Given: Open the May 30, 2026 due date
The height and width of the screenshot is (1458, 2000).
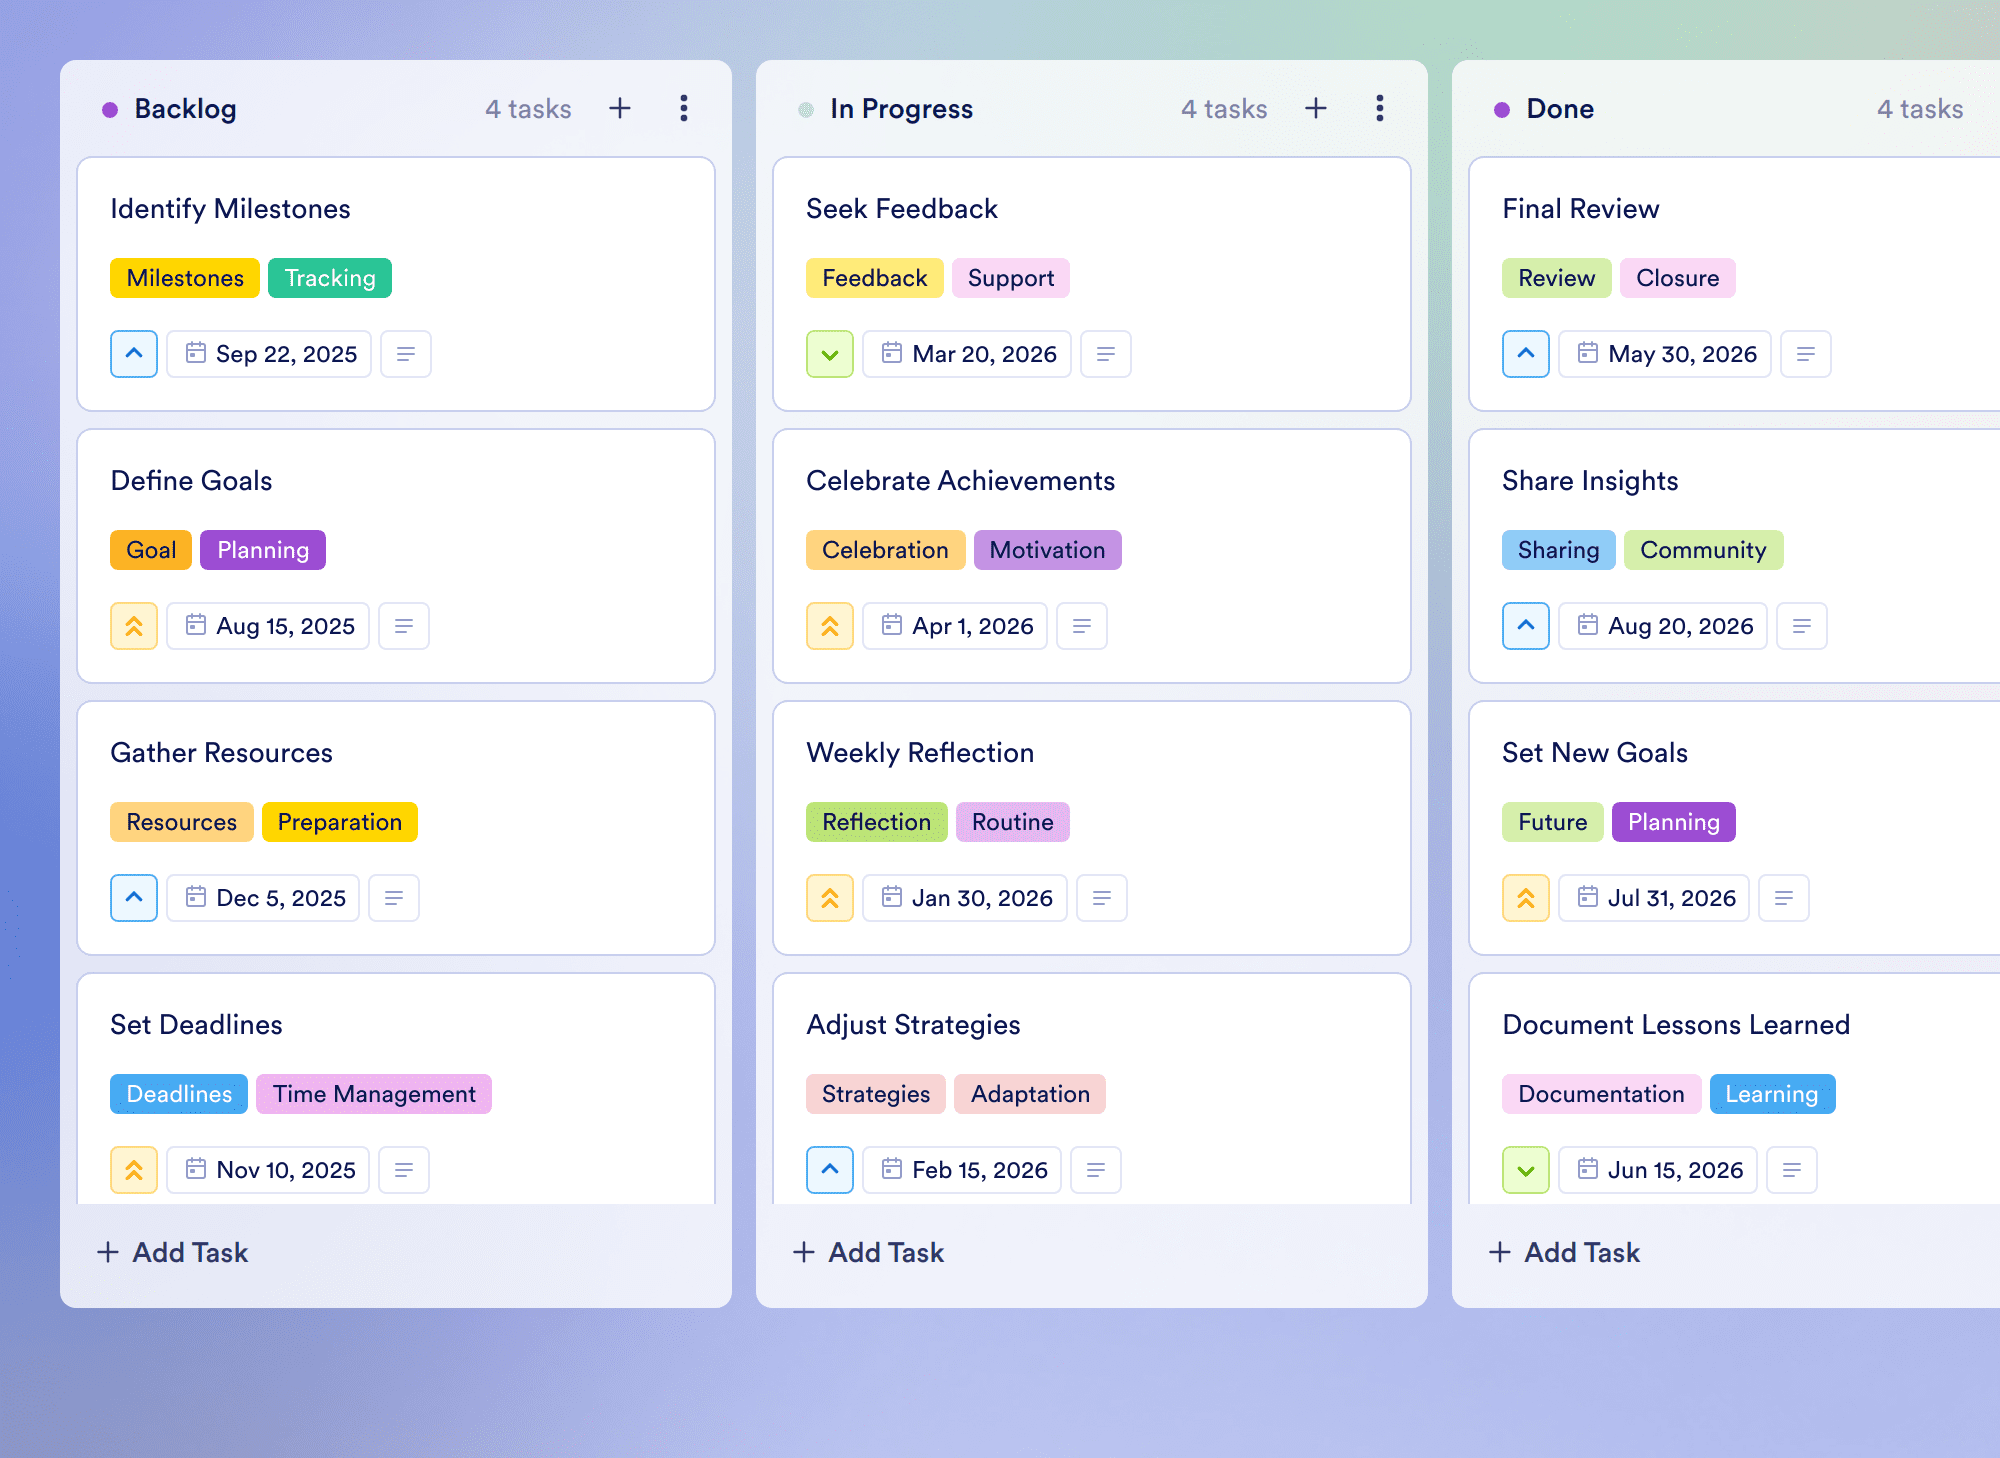Looking at the screenshot, I should tap(1665, 354).
